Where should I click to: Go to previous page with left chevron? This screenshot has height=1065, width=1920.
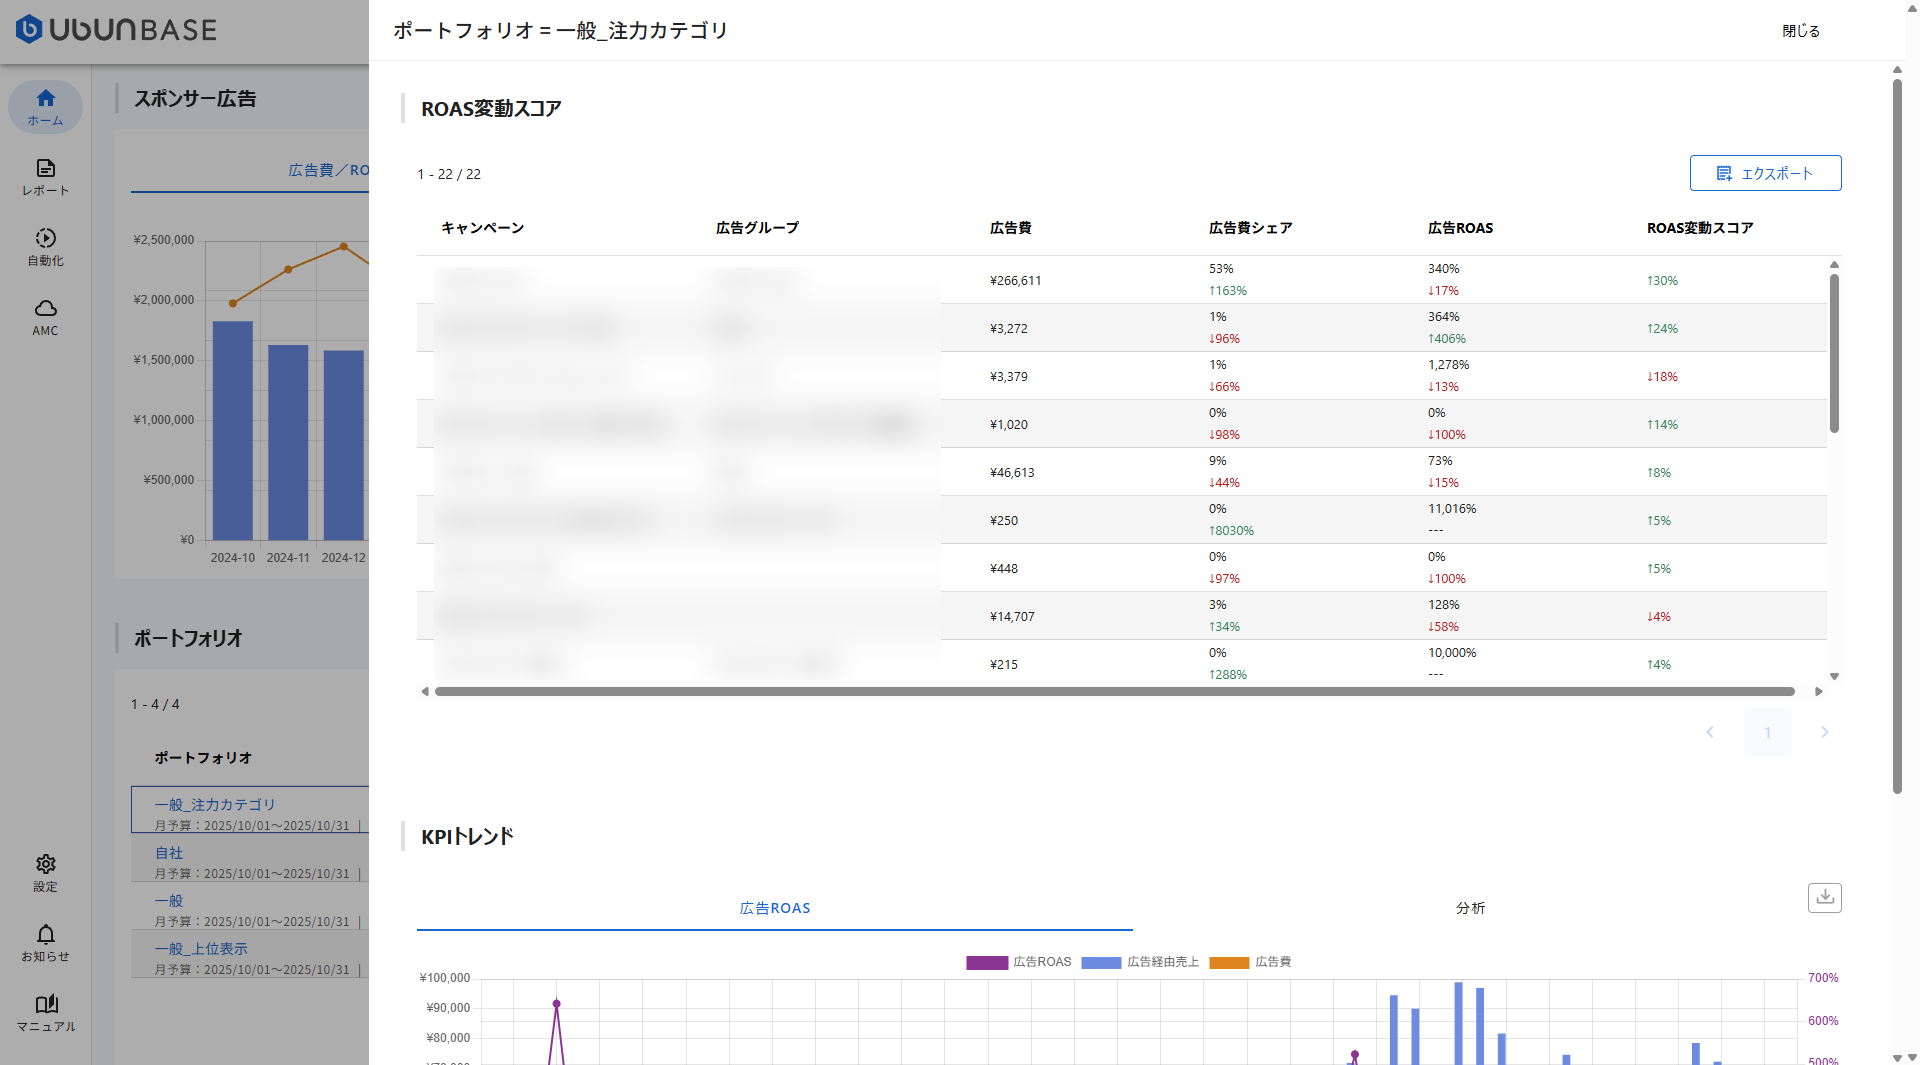point(1710,732)
